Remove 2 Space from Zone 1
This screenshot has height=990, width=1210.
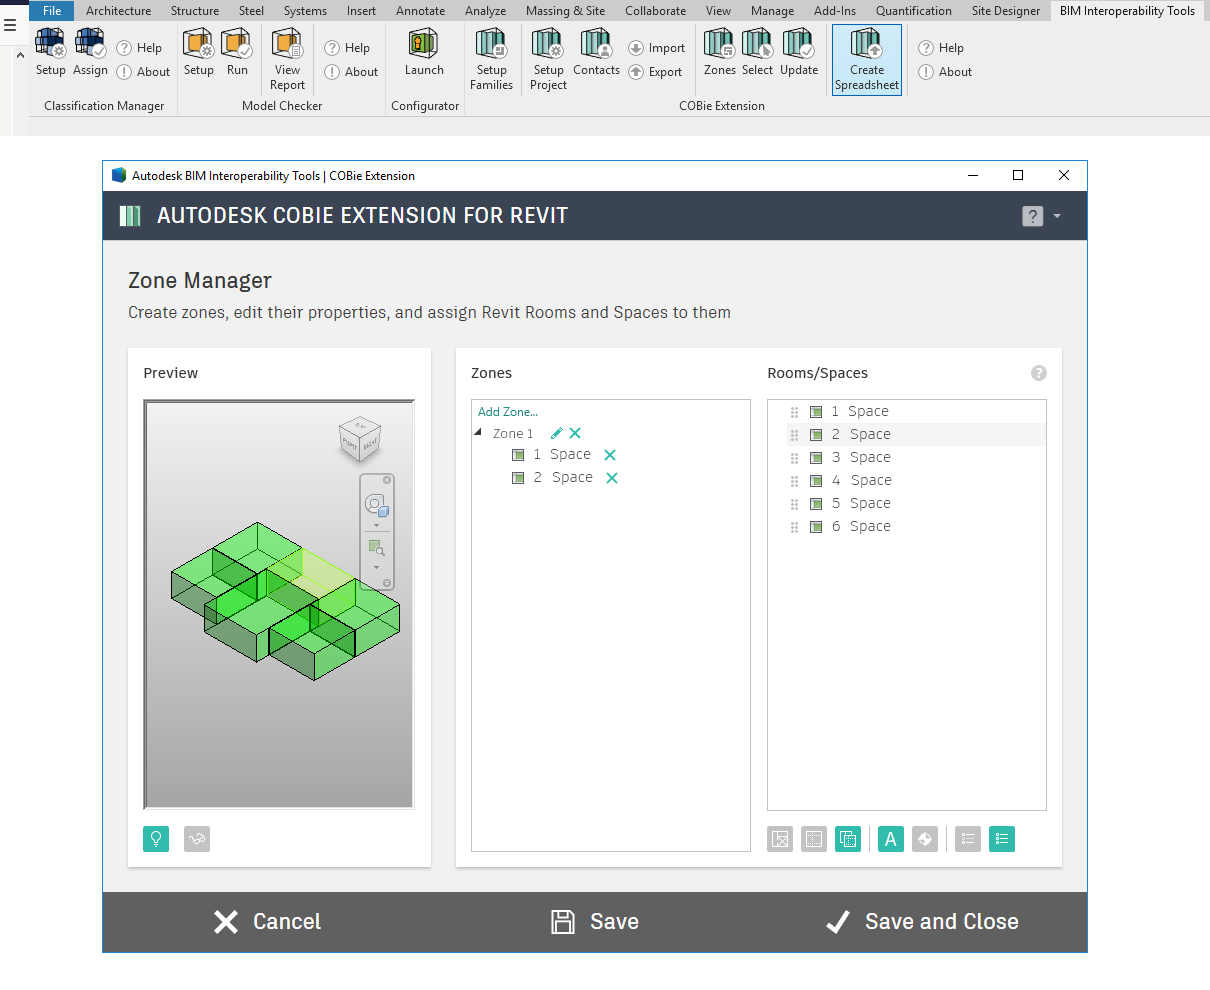tap(612, 478)
